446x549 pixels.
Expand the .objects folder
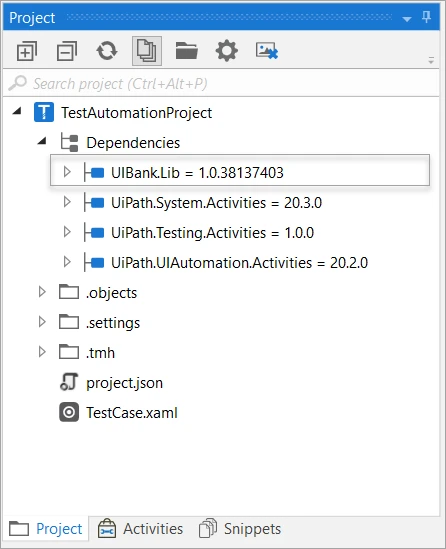pos(42,292)
